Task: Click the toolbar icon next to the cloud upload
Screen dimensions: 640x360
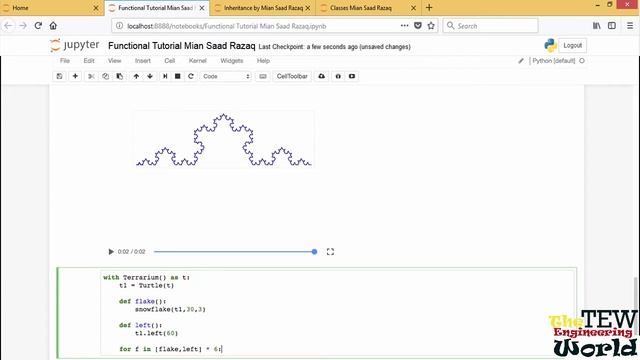Action: tap(338, 76)
